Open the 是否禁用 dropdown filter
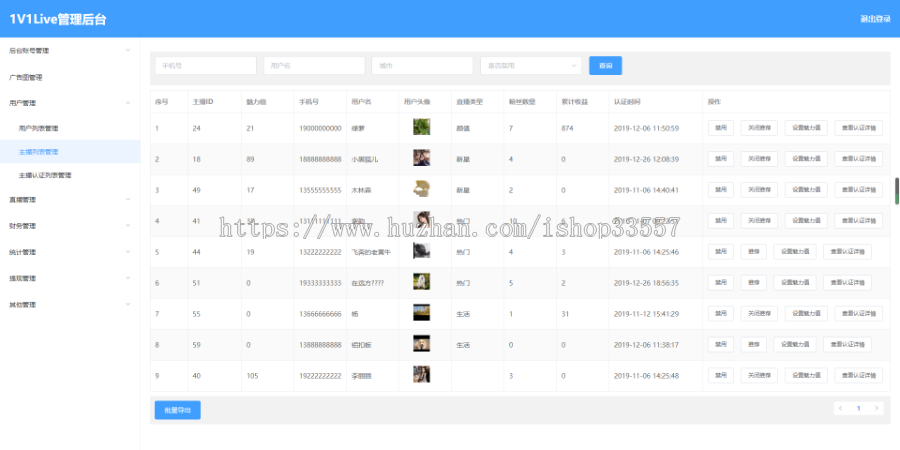Image resolution: width=900 pixels, height=450 pixels. [x=531, y=65]
